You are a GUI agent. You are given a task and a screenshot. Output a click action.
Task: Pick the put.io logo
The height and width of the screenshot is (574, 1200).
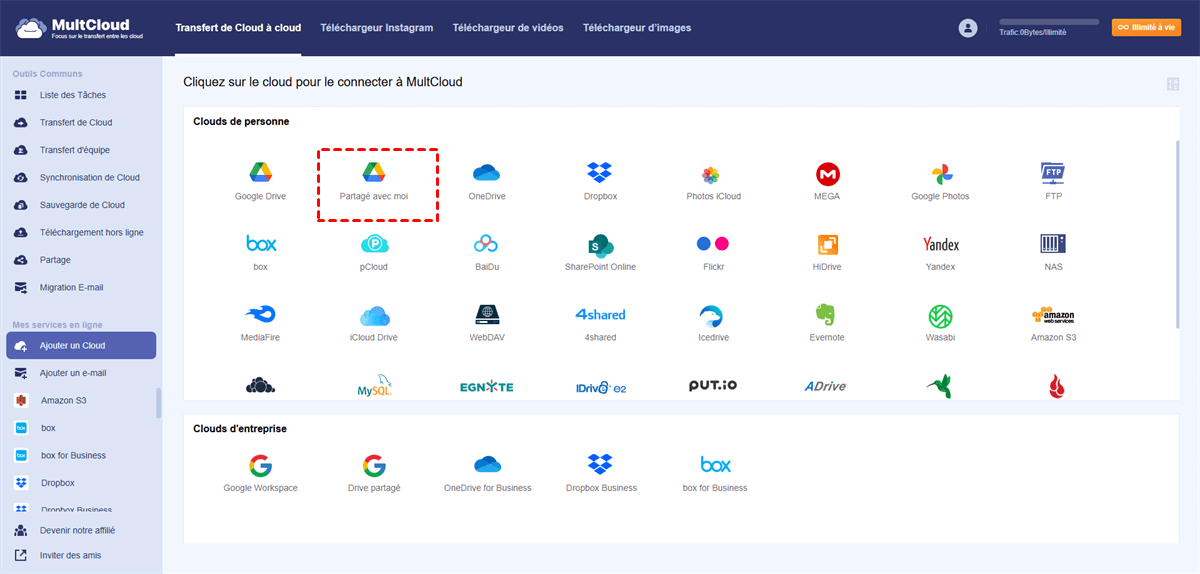click(713, 386)
